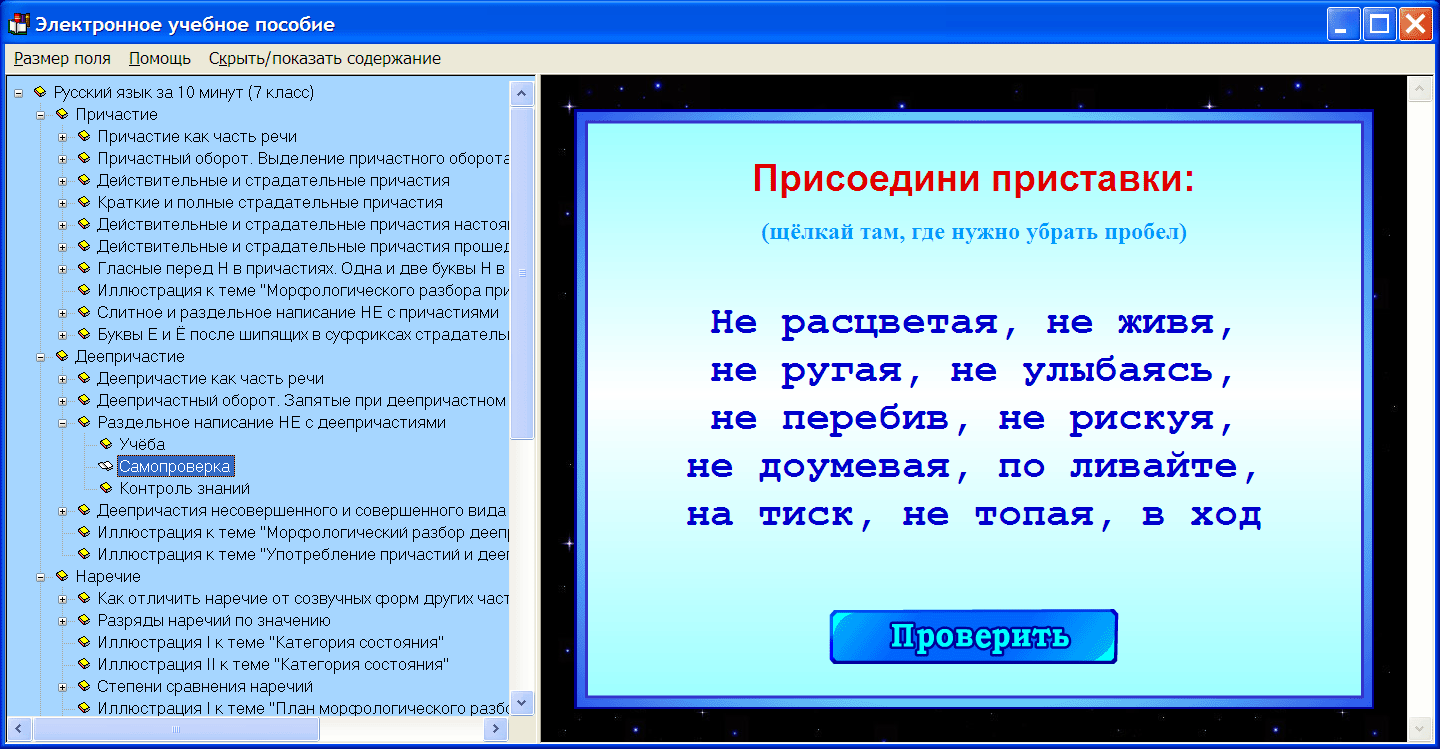Click the book icon beside Наречие
The width and height of the screenshot is (1440, 749).
62,576
